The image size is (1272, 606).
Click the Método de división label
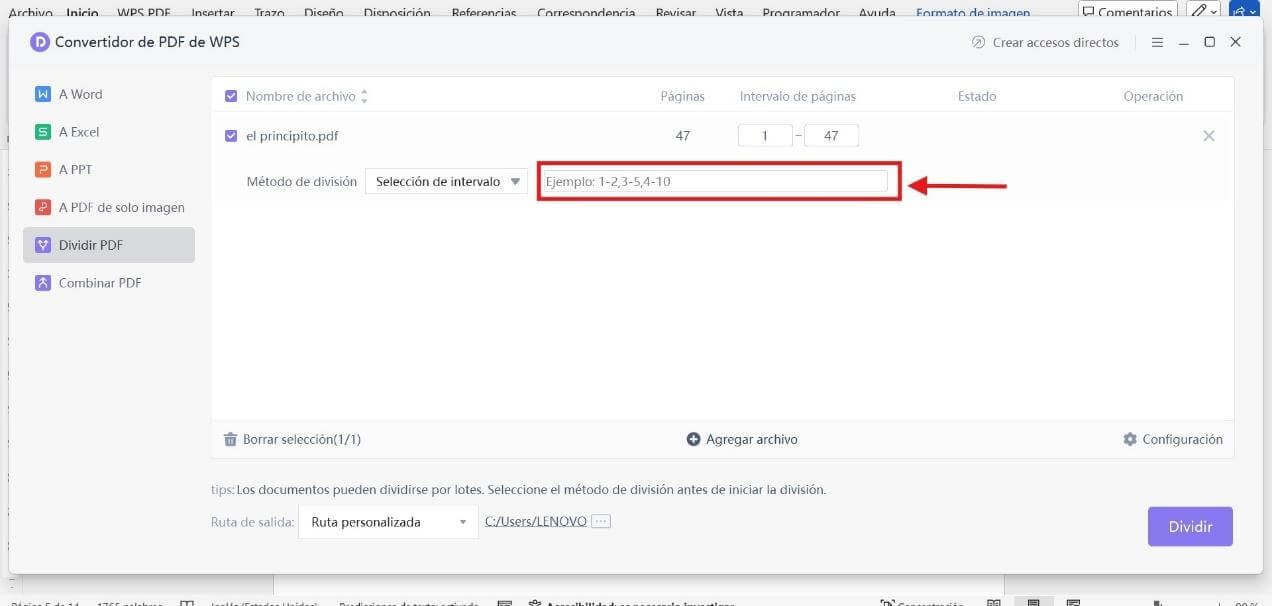coord(301,182)
